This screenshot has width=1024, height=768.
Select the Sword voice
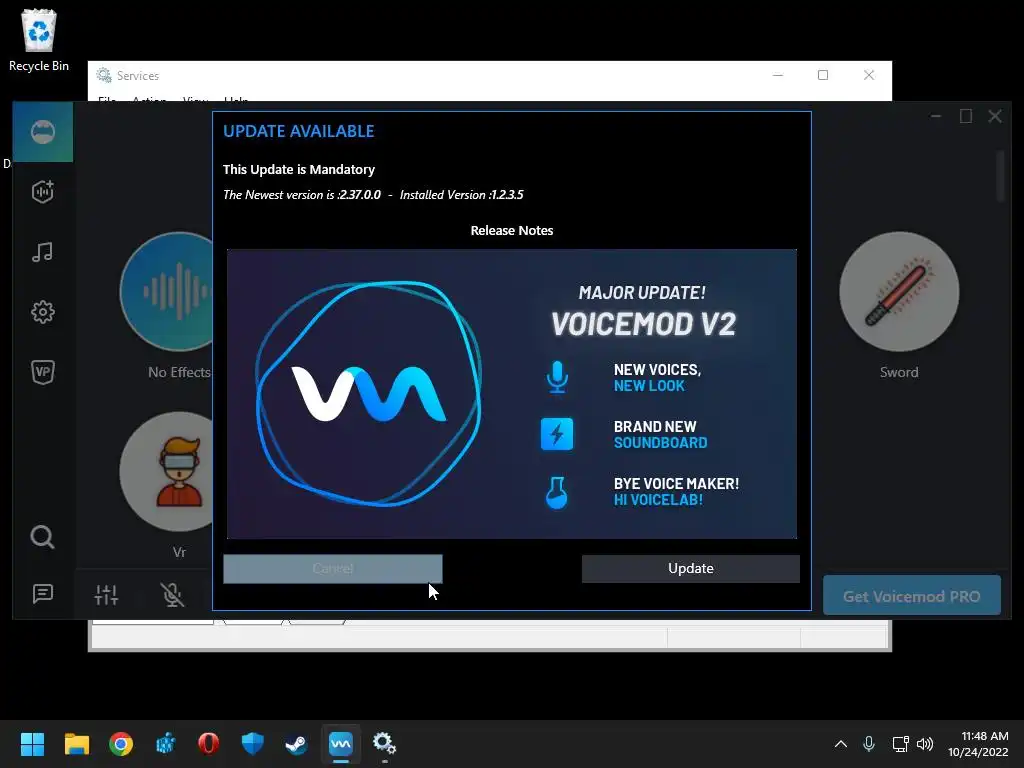point(899,292)
